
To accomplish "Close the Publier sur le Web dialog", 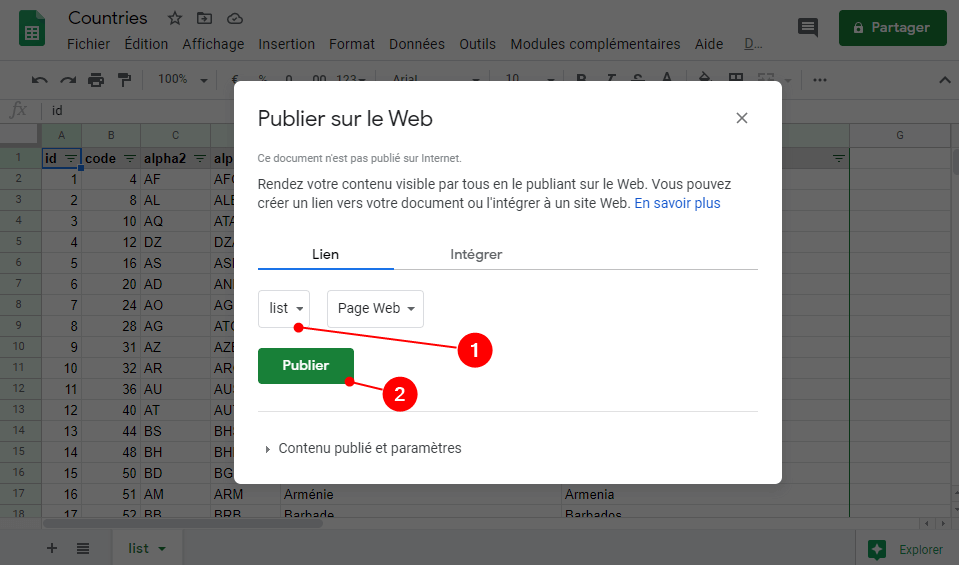I will point(742,118).
